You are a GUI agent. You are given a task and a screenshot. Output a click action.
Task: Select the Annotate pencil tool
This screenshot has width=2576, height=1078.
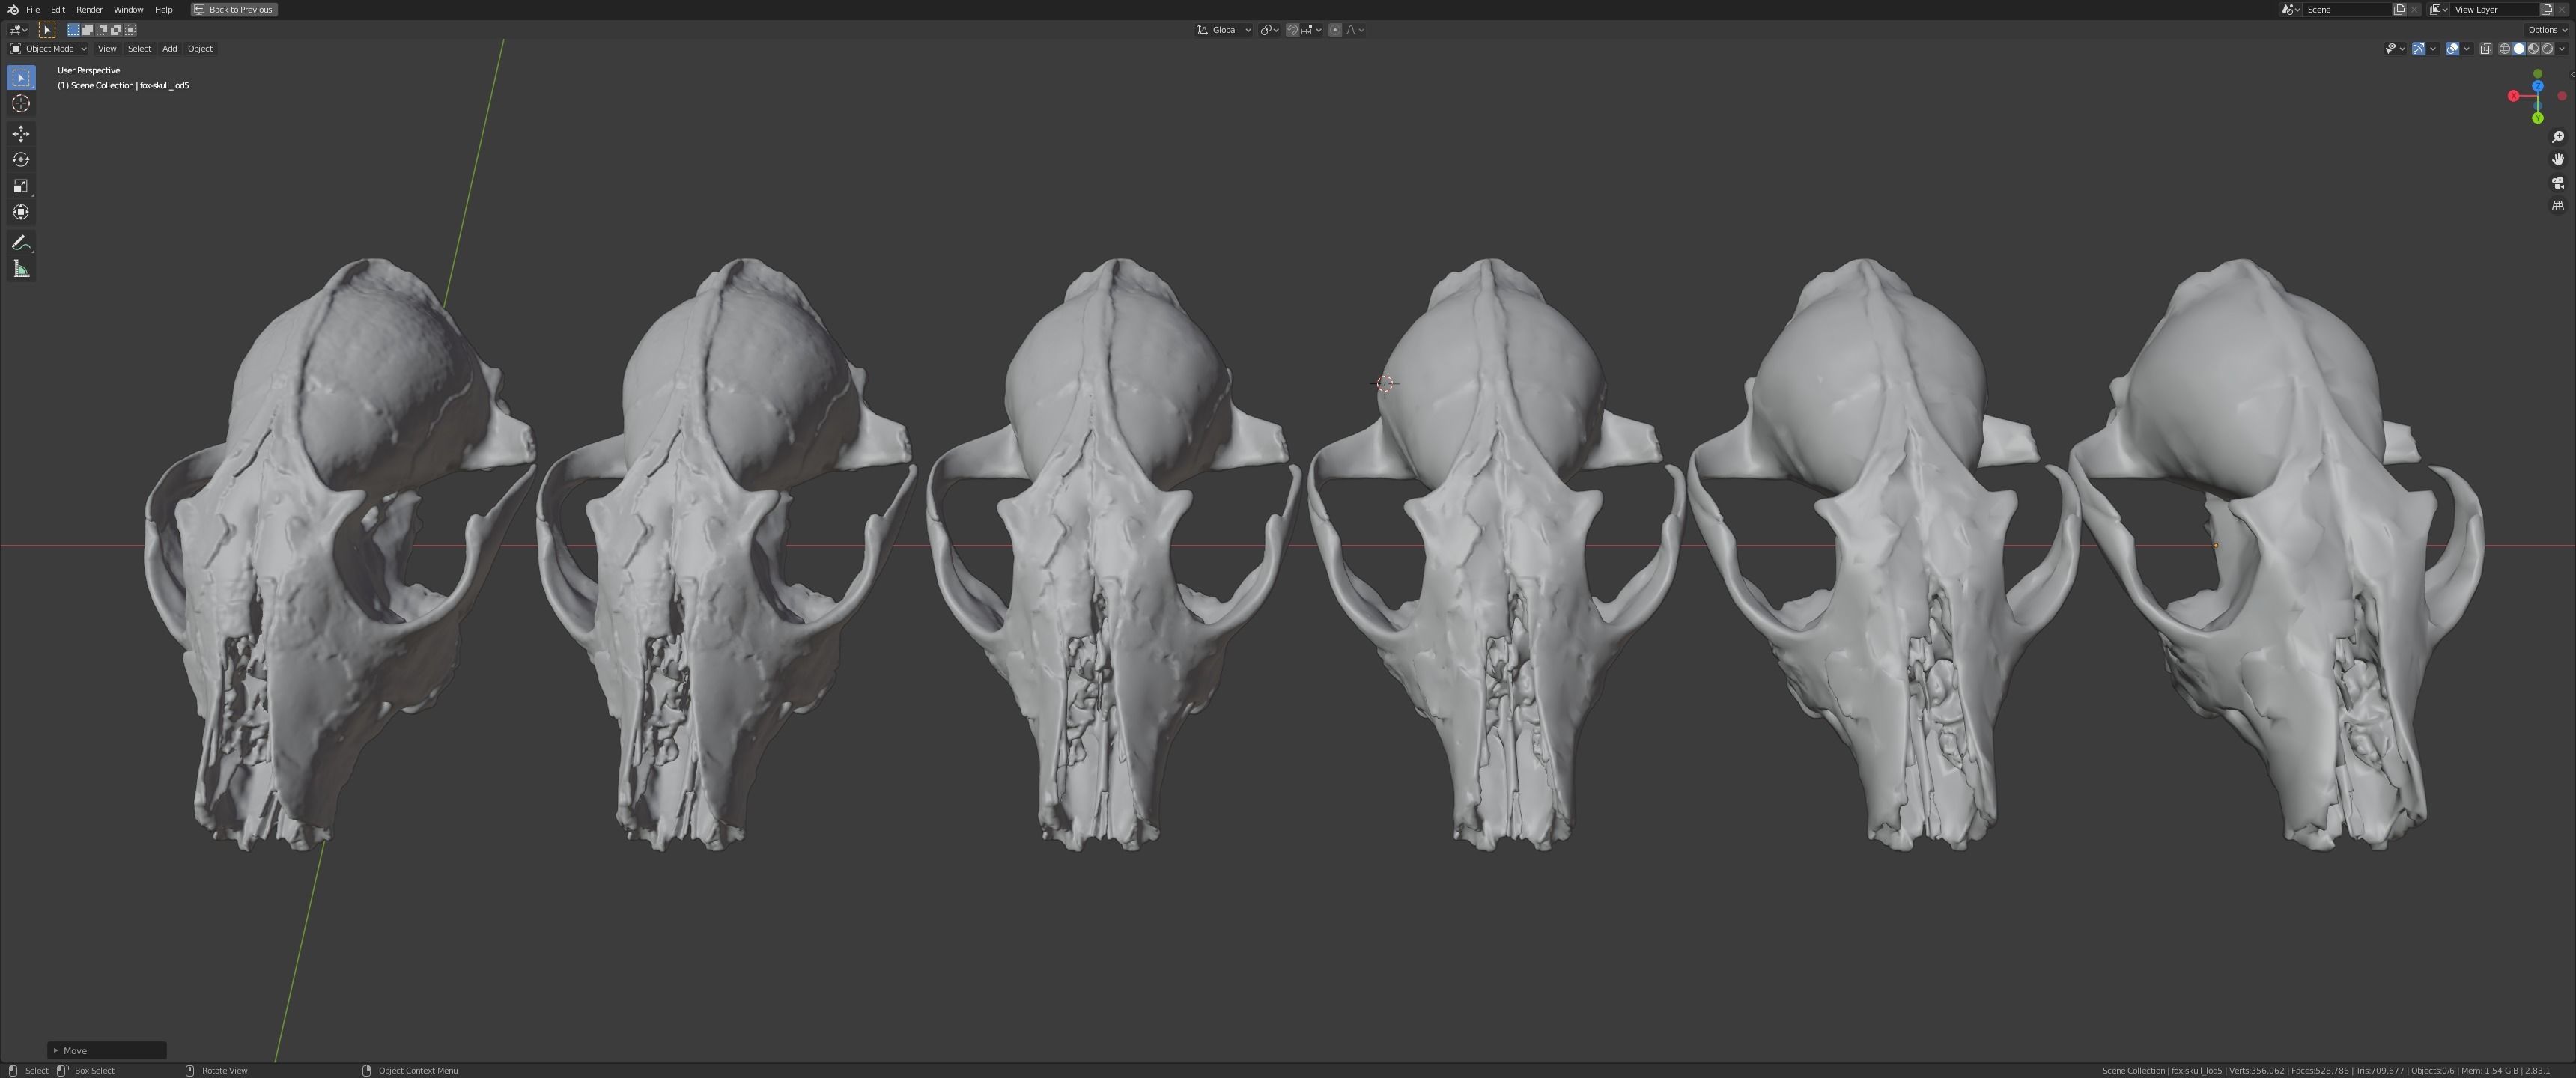coord(21,243)
